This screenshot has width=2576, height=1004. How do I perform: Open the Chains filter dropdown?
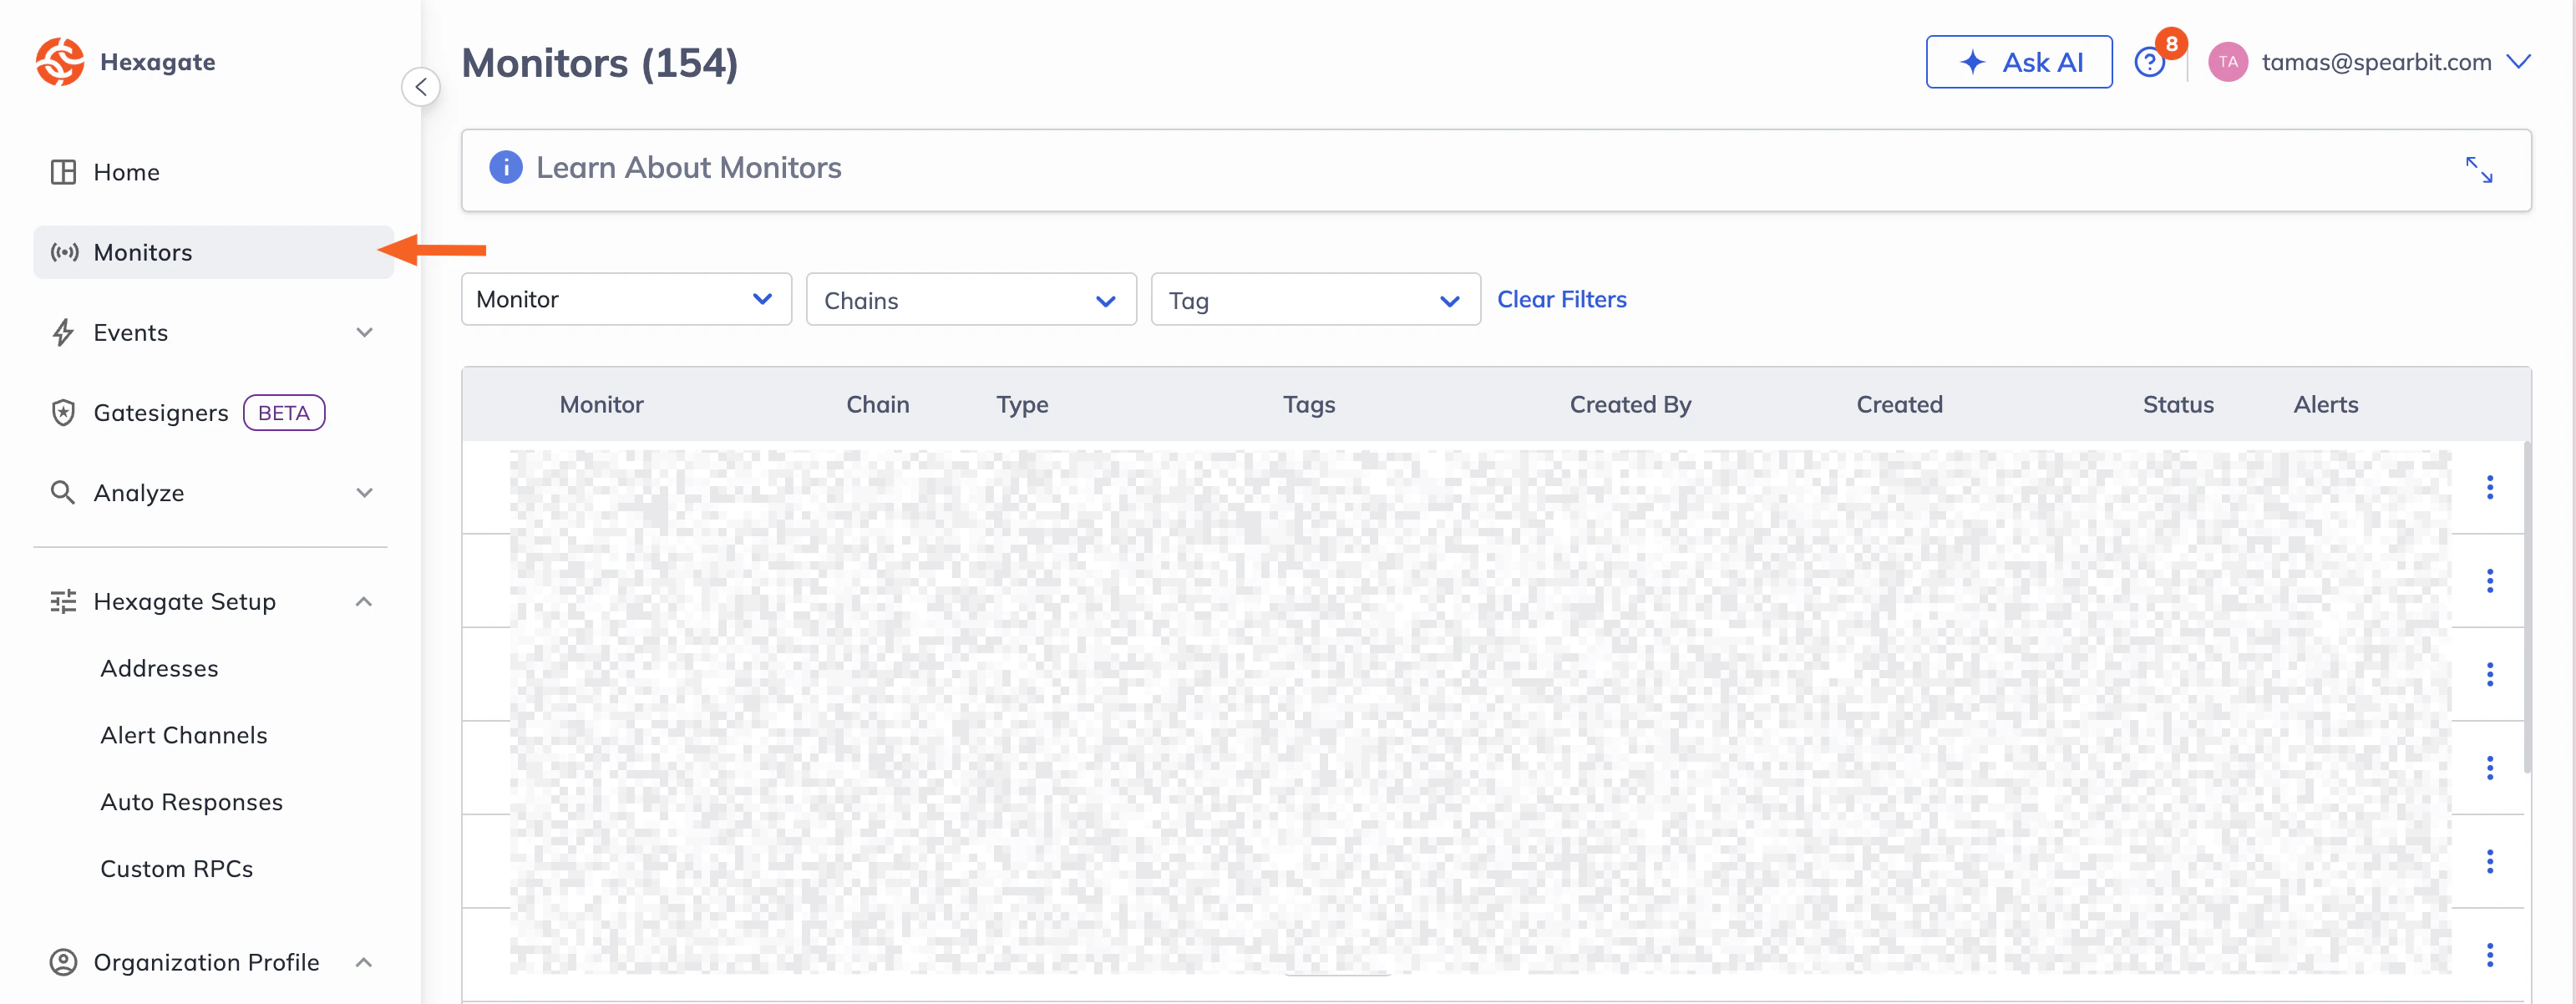970,300
